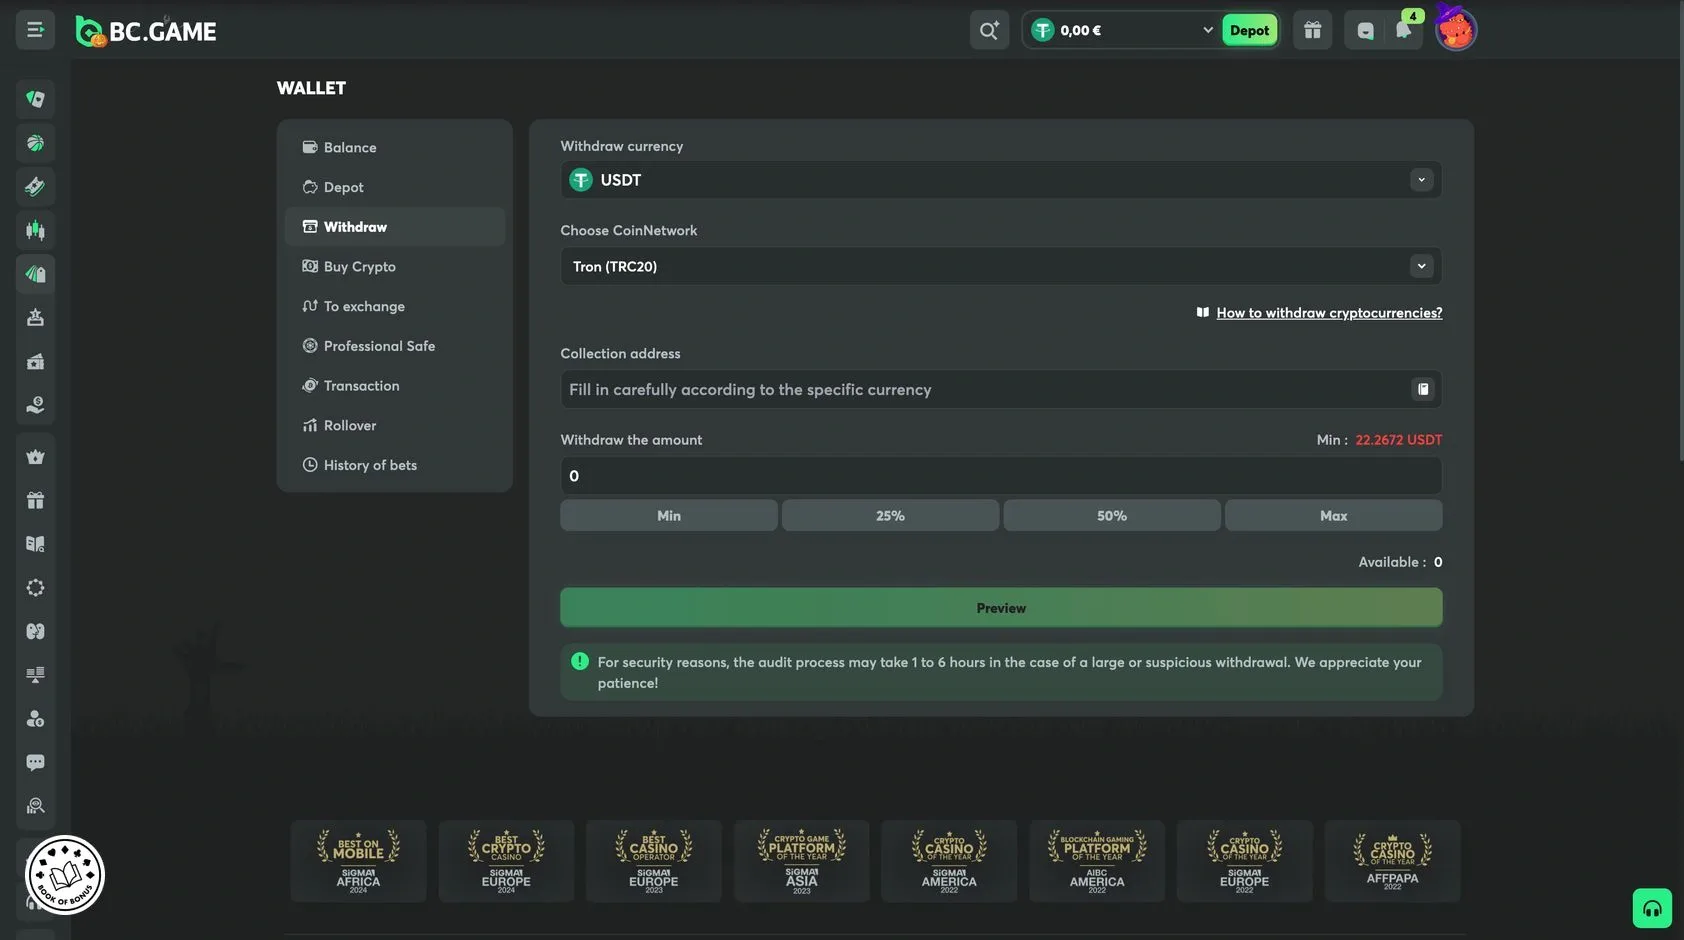Open the first-place podium sidebar icon
This screenshot has width=1684, height=940.
pyautogui.click(x=35, y=318)
